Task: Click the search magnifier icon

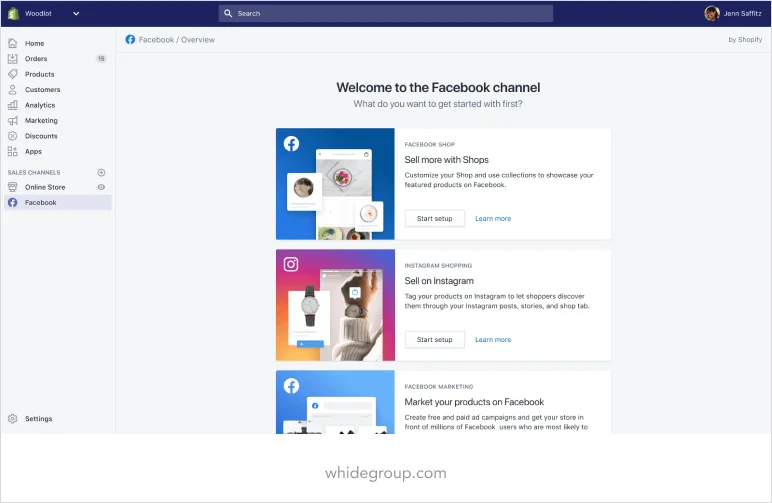Action: coord(228,13)
